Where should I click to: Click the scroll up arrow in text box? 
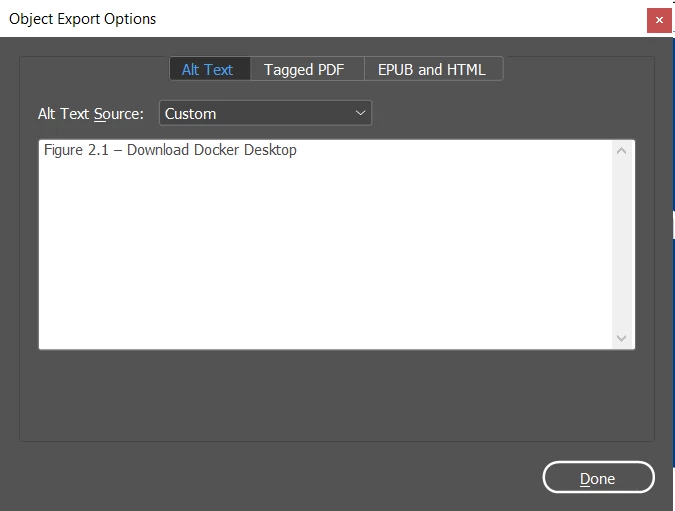[621, 151]
